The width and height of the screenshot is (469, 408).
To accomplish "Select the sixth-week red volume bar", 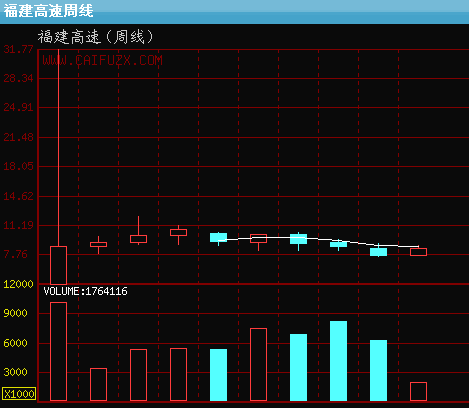I will click(258, 364).
